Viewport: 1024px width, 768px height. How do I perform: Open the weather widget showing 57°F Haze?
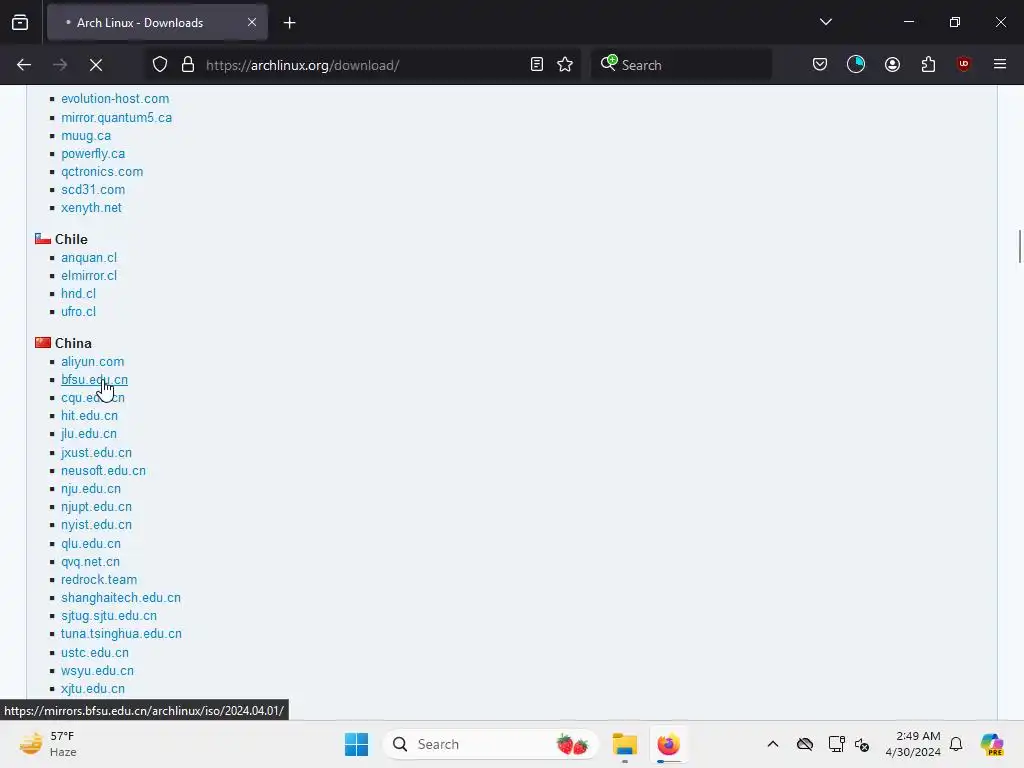[x=48, y=744]
